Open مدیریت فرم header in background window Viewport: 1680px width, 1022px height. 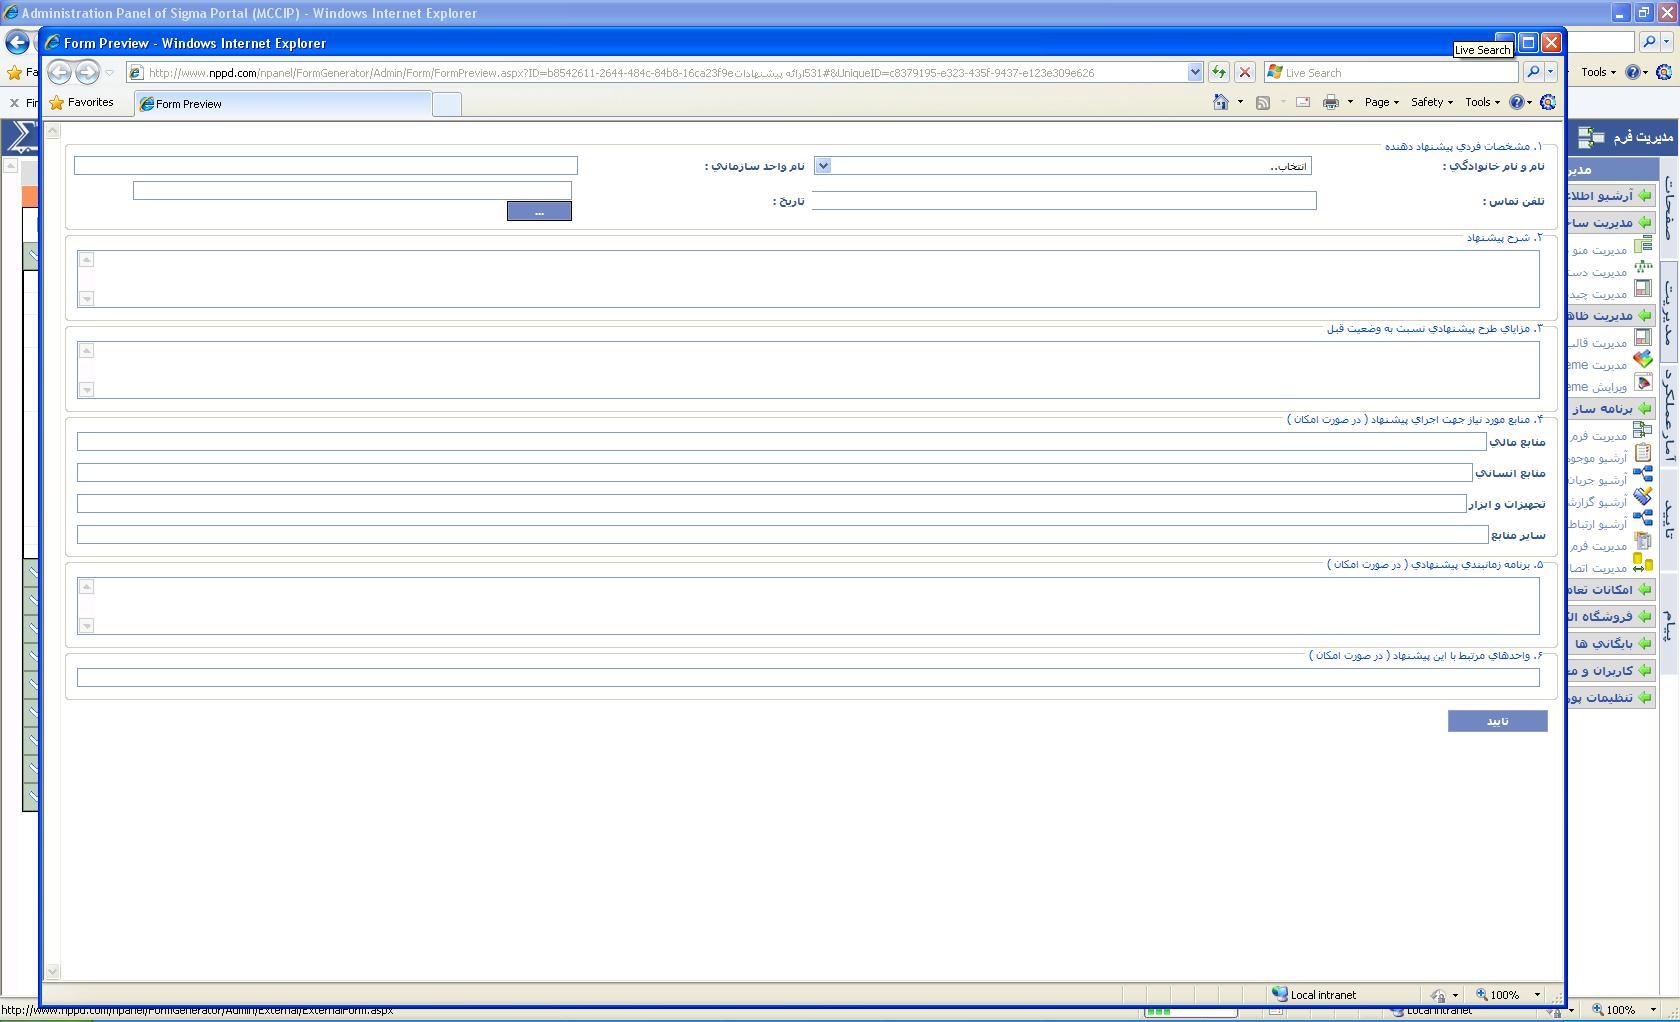click(x=1626, y=136)
